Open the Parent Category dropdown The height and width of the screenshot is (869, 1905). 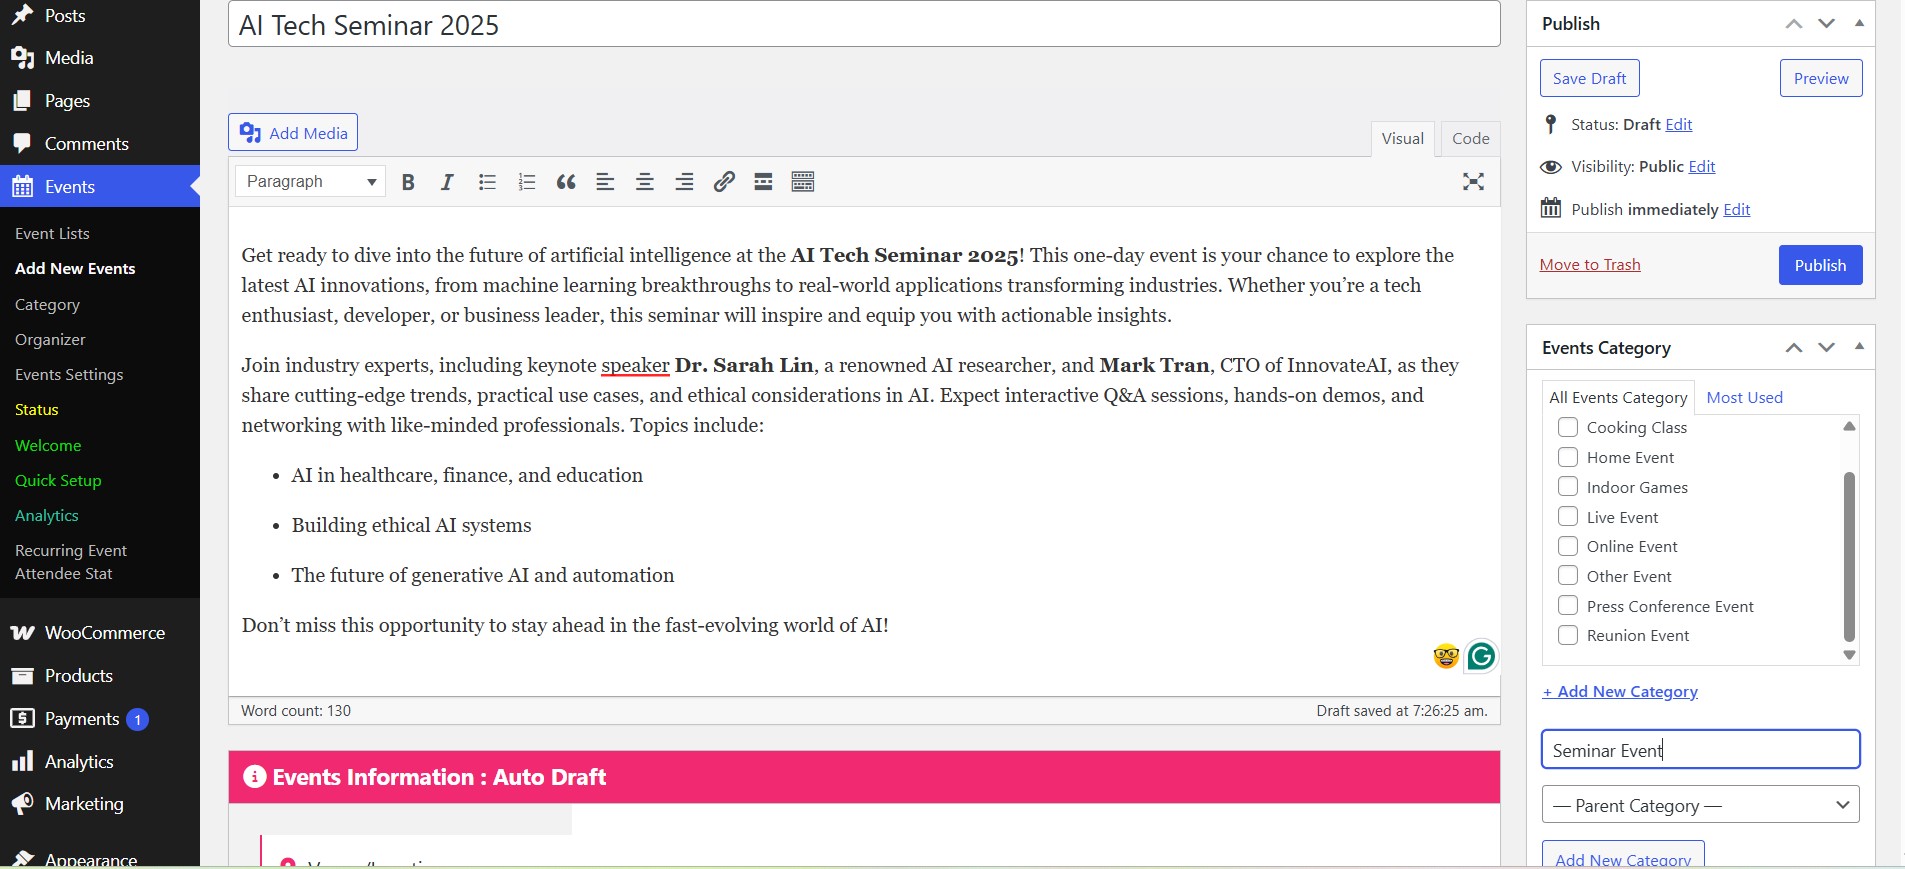pyautogui.click(x=1700, y=805)
